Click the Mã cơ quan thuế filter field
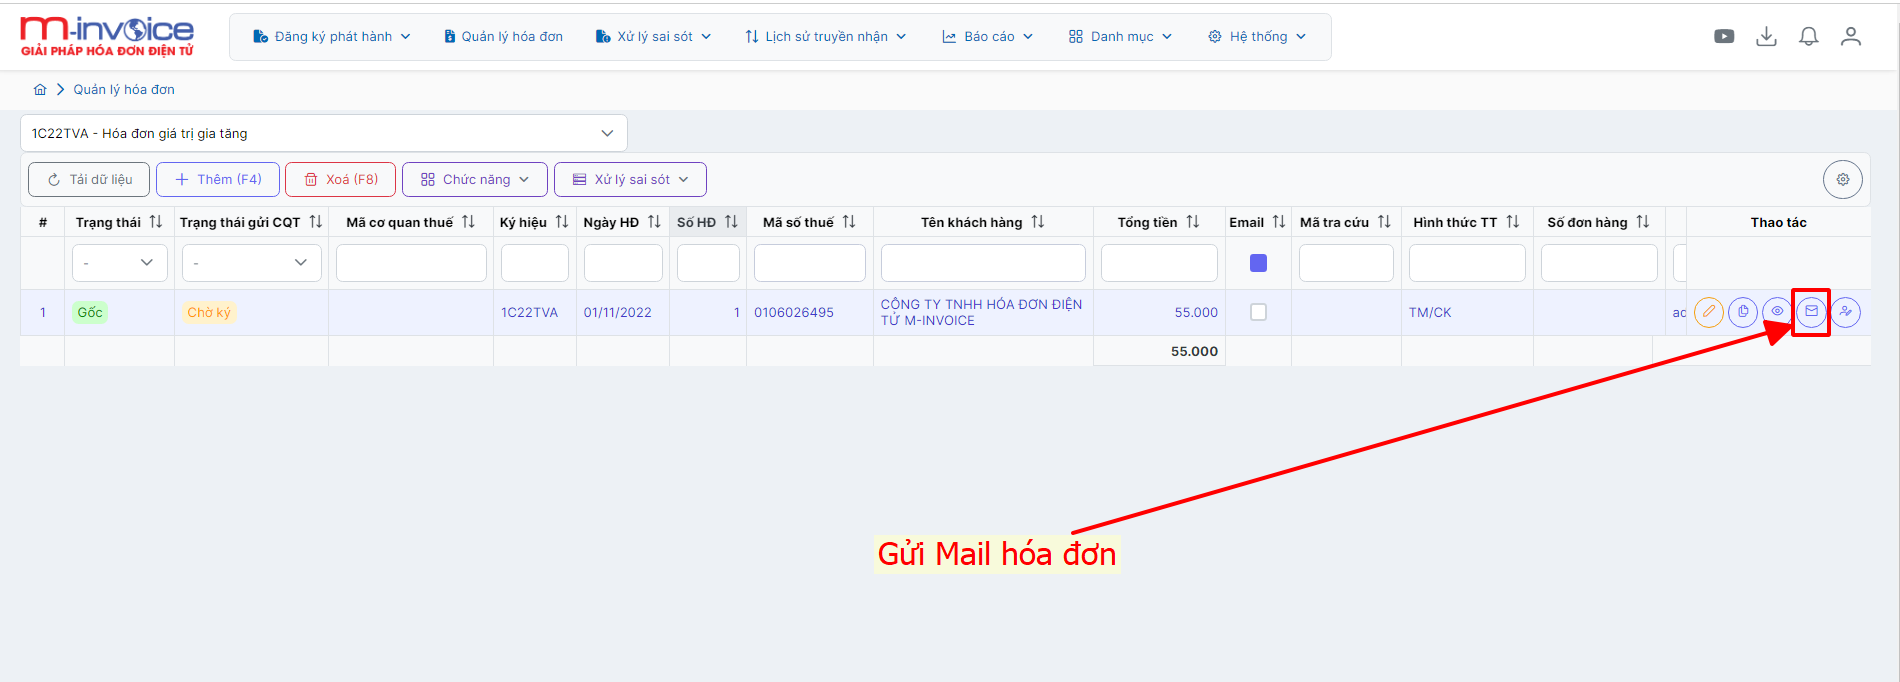The height and width of the screenshot is (682, 1900). pyautogui.click(x=411, y=263)
